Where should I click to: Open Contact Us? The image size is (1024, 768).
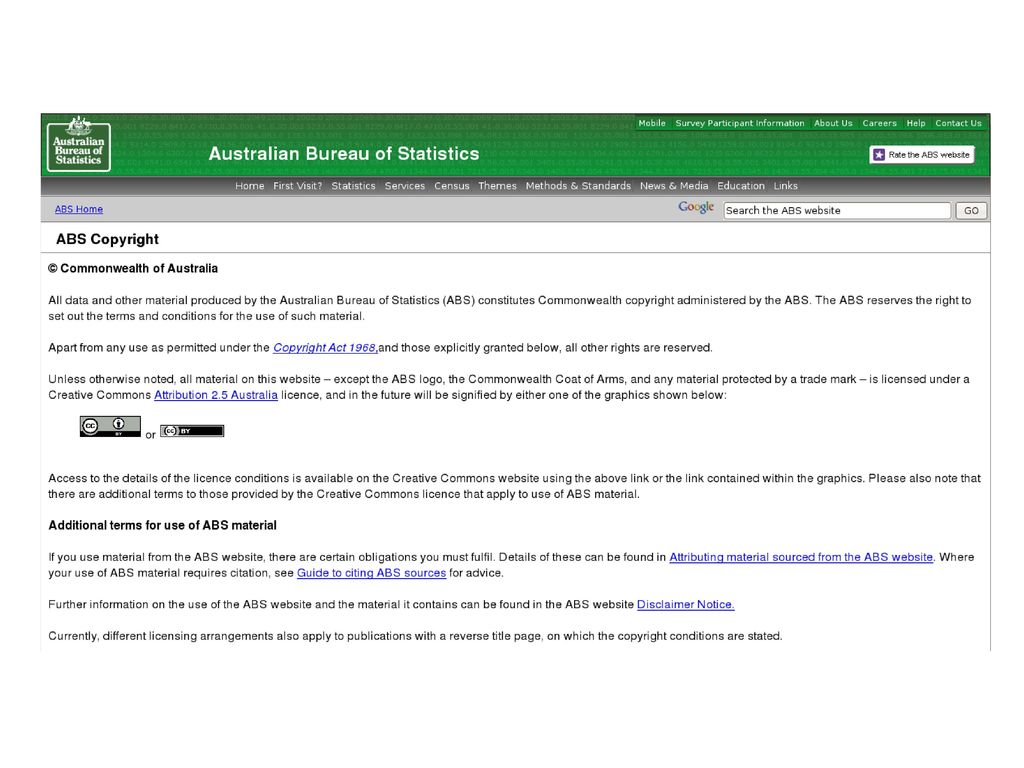(x=958, y=123)
